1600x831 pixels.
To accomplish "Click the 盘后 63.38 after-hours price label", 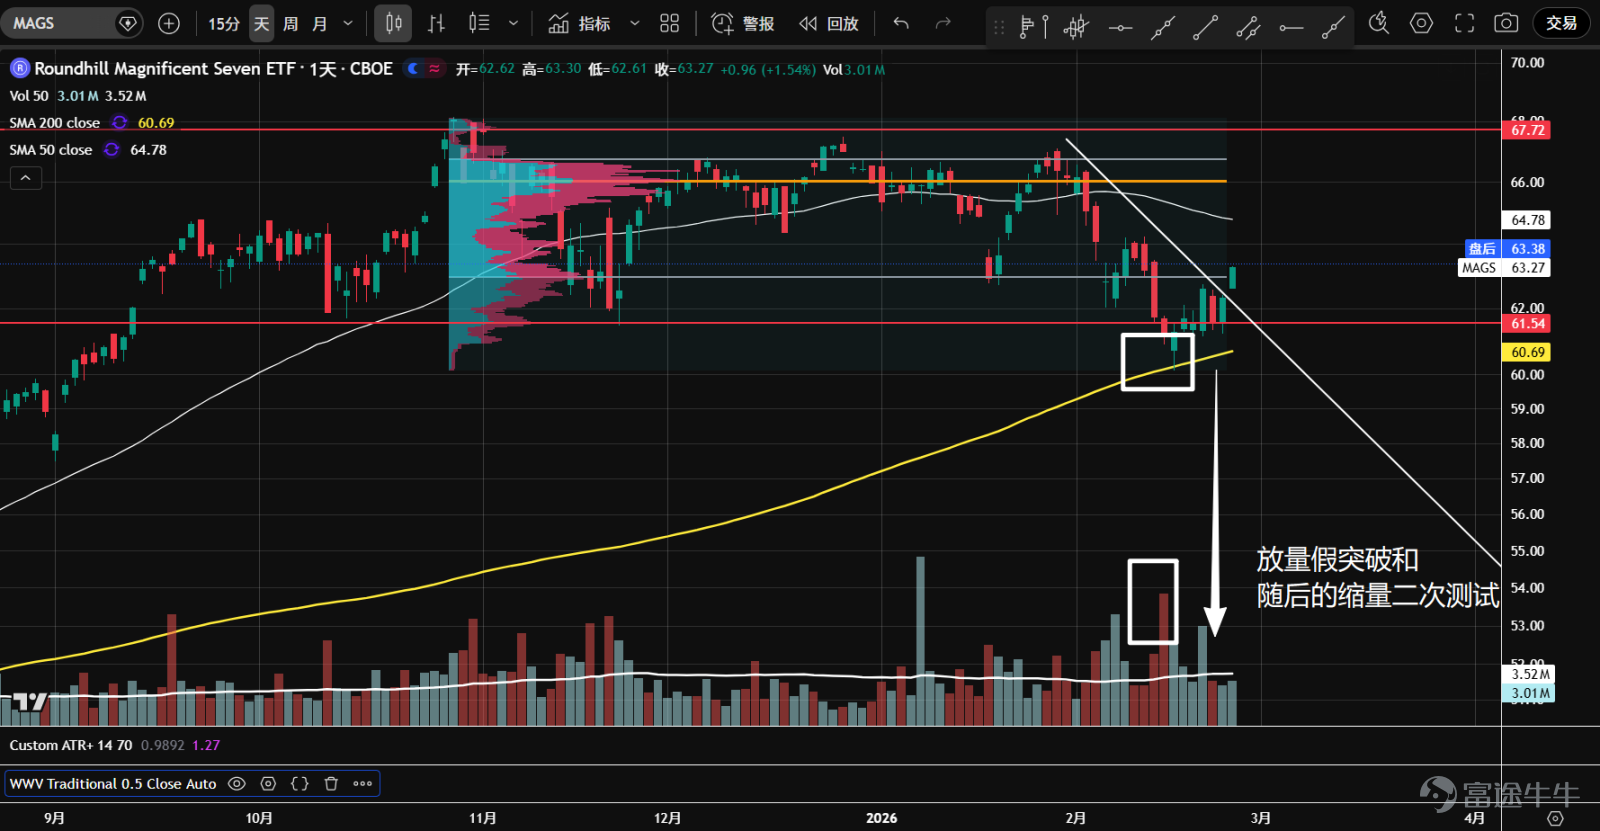I will pyautogui.click(x=1507, y=249).
